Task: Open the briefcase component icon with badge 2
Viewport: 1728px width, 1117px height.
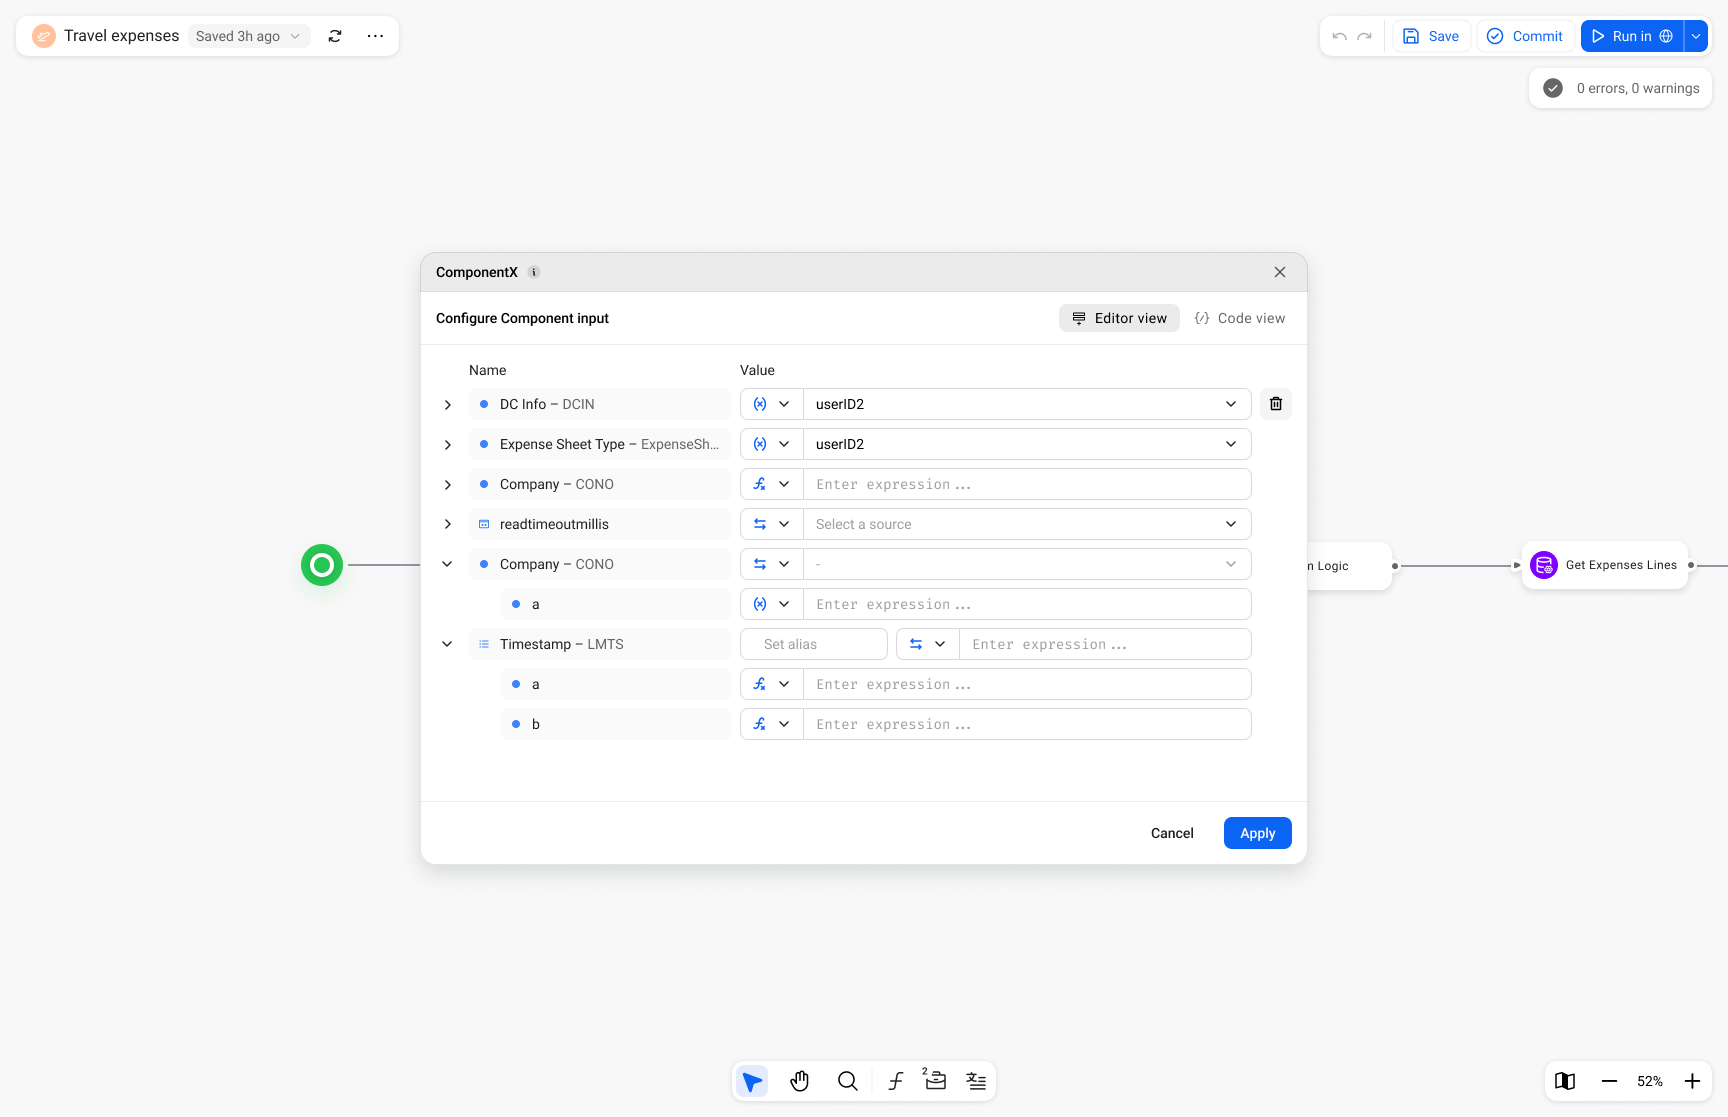Action: point(934,1081)
